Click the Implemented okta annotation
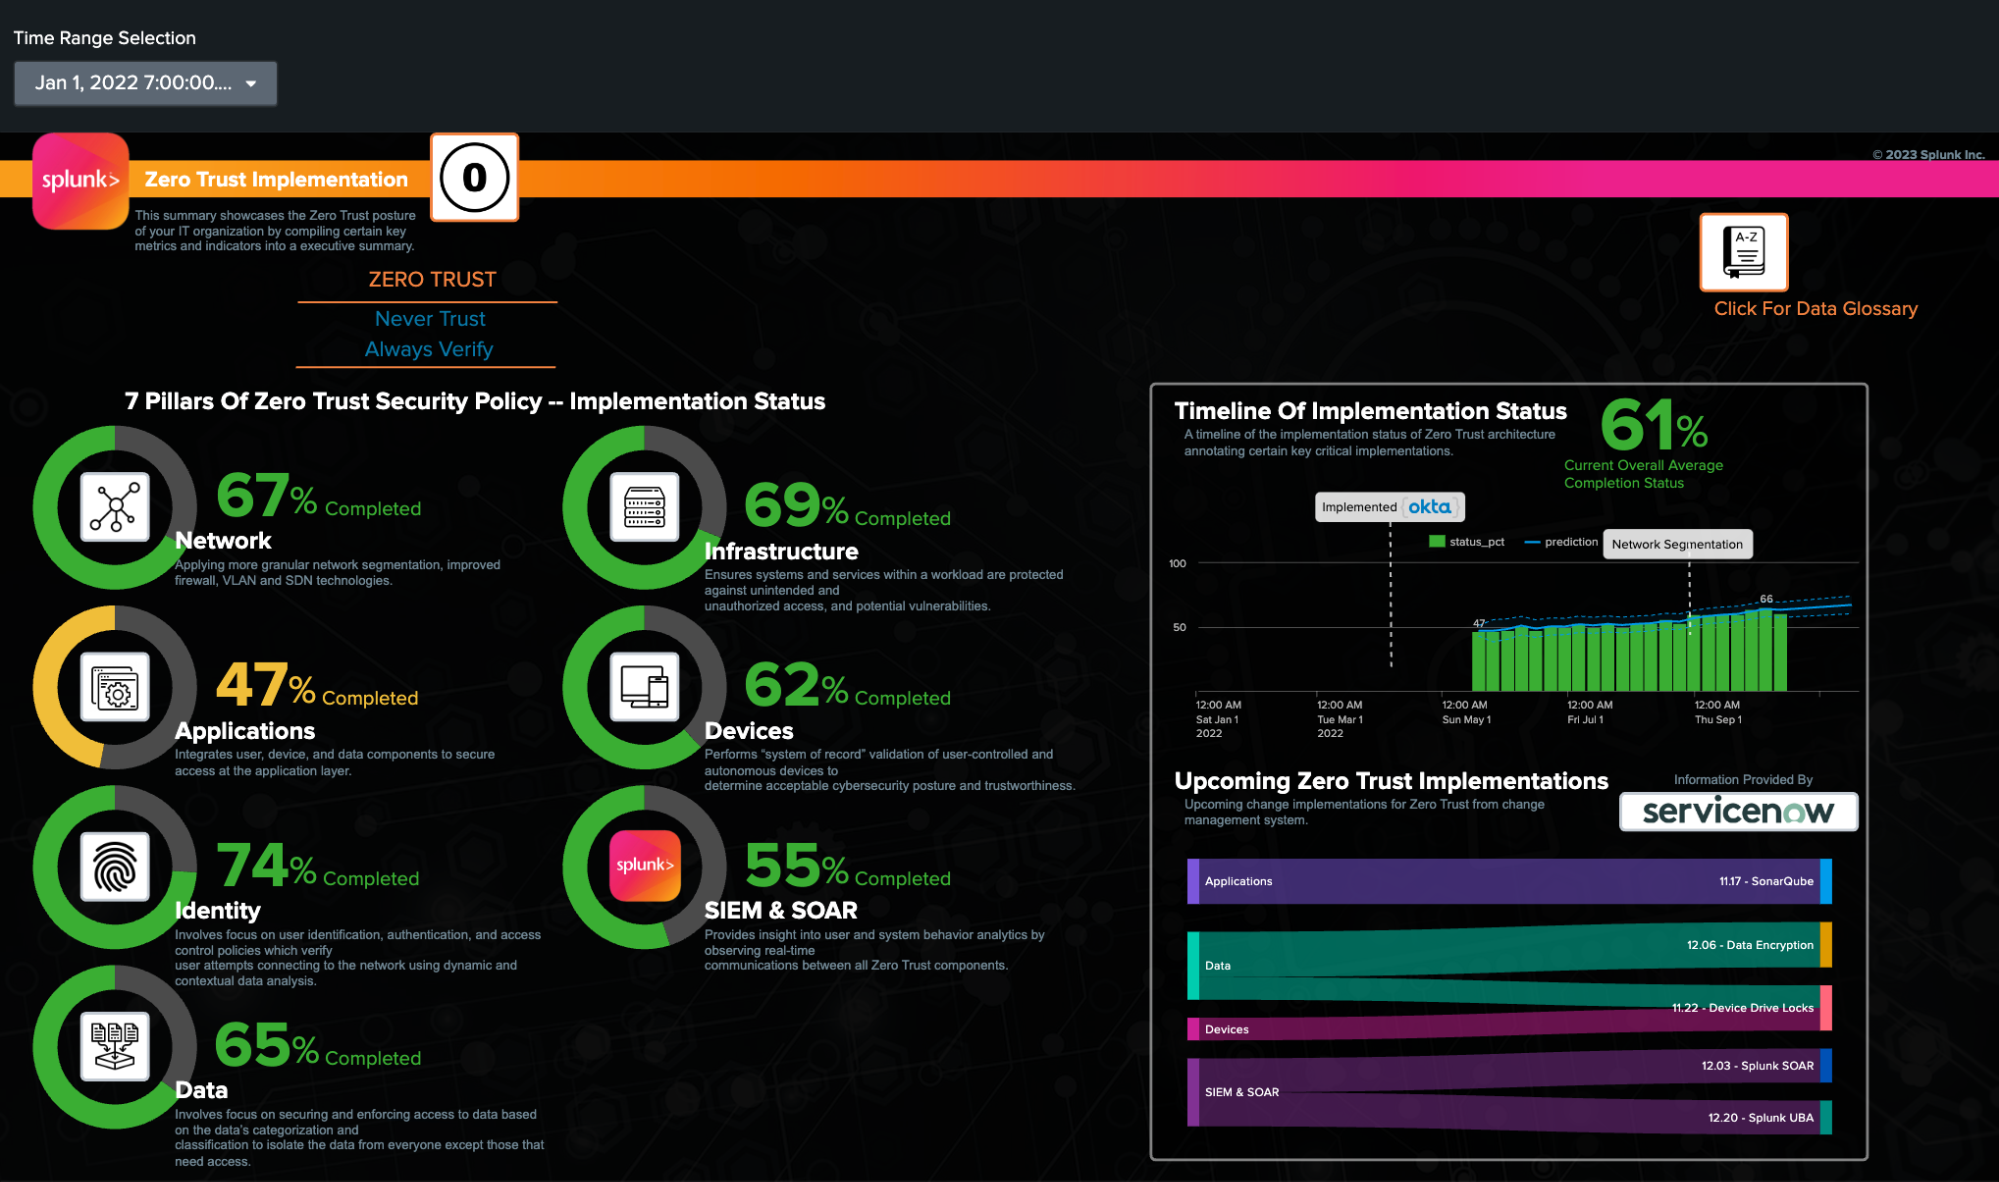Viewport: 1999px width, 1182px height. pyautogui.click(x=1389, y=507)
